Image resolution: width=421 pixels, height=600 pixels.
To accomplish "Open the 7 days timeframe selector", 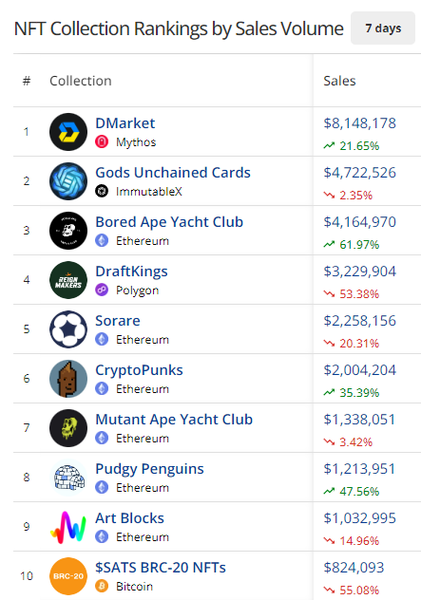I will click(x=383, y=28).
